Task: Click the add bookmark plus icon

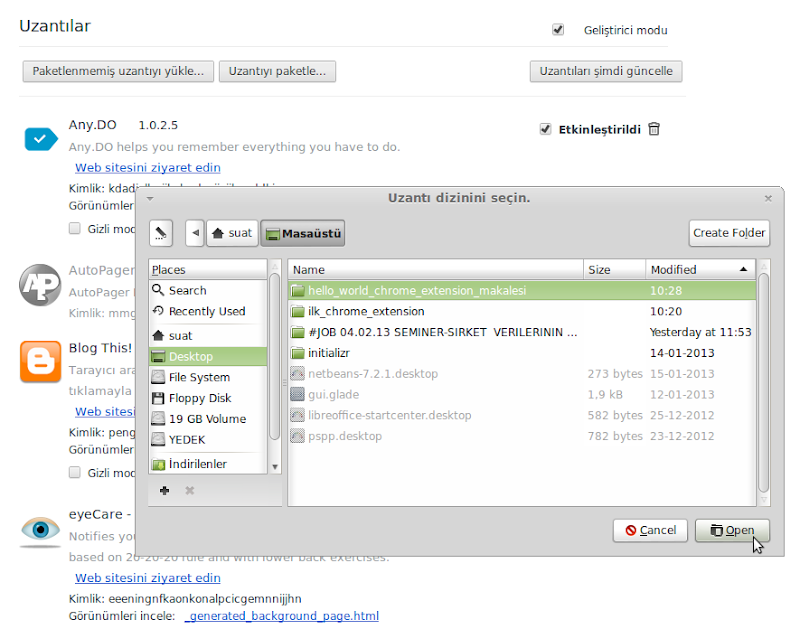Action: pyautogui.click(x=164, y=491)
